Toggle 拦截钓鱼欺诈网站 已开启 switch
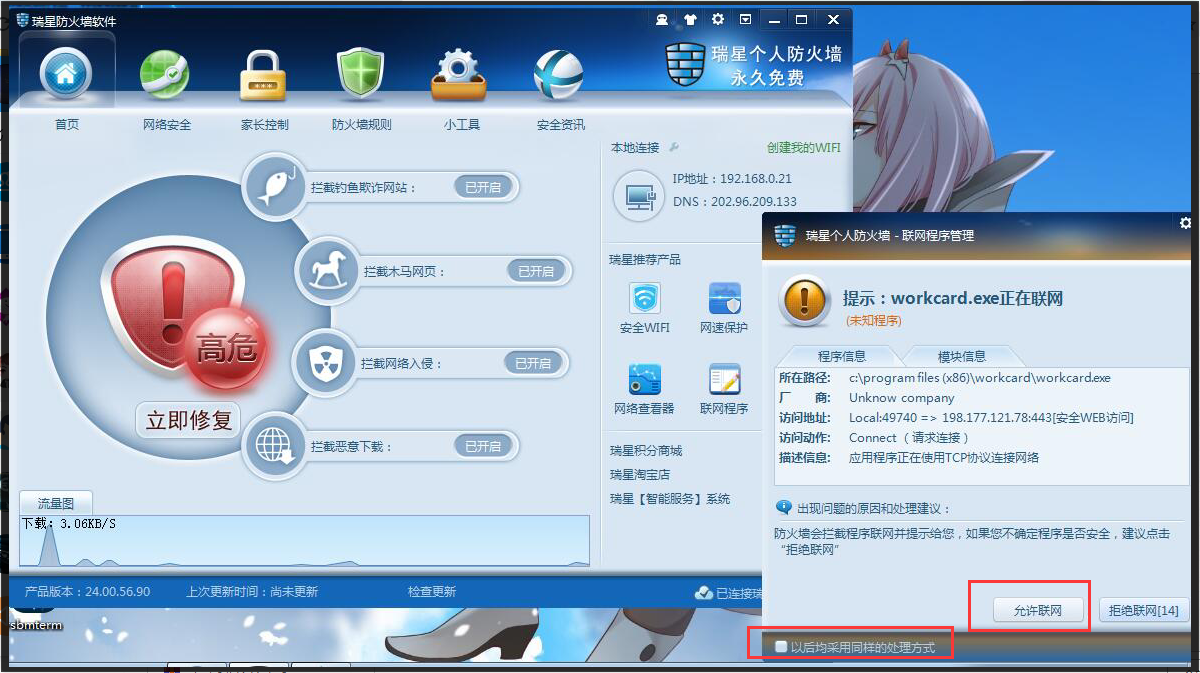Screen dimensions: 1200x673 click(x=484, y=186)
